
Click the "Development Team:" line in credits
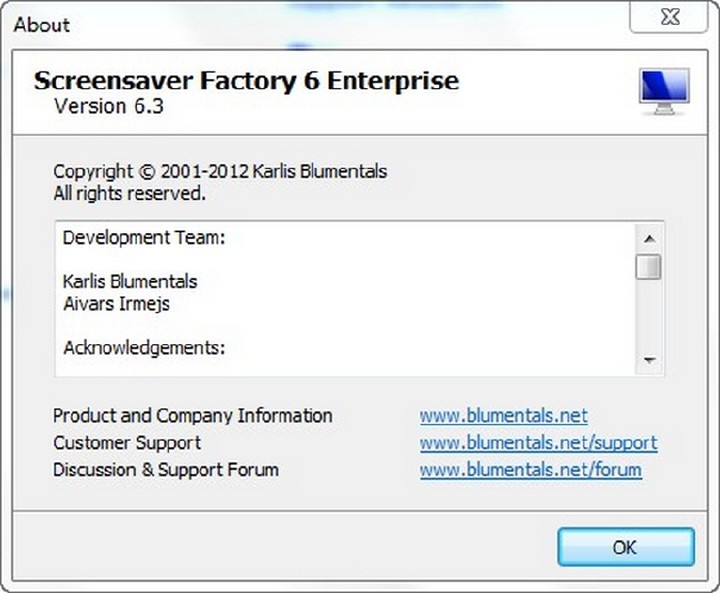tap(144, 238)
